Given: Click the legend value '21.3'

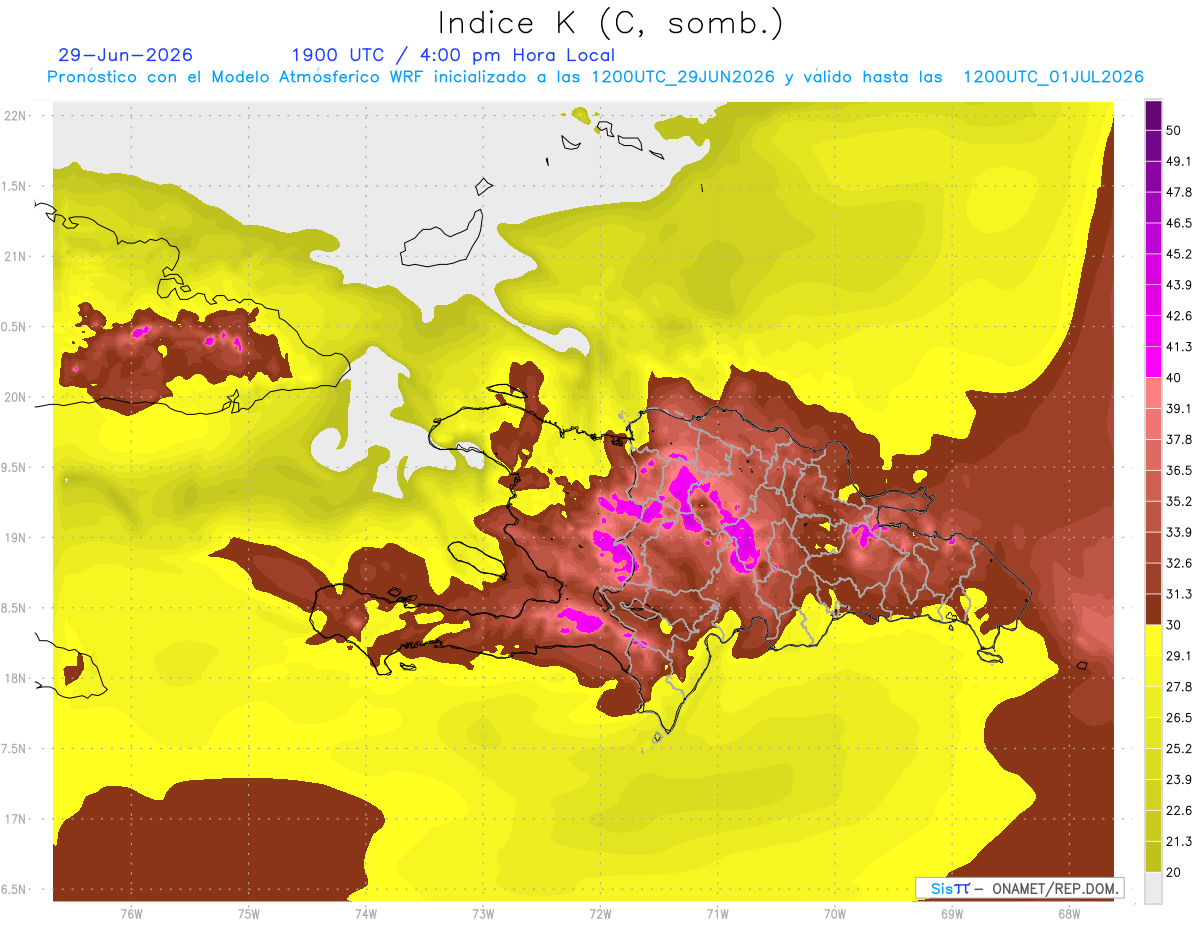Looking at the screenshot, I should pos(1178,841).
